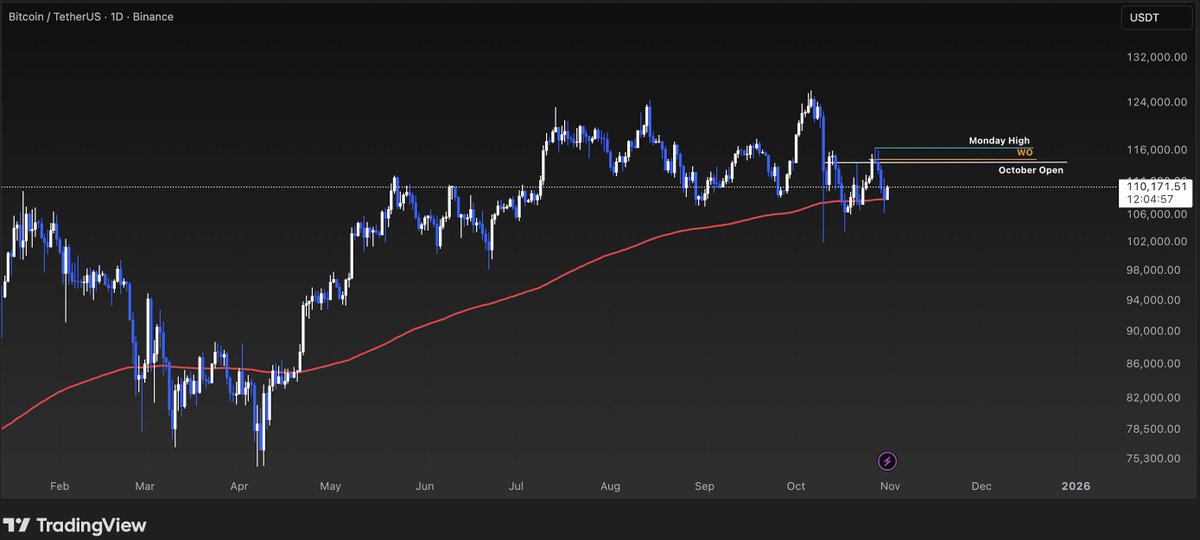Click the May label on time axis
This screenshot has width=1200, height=540.
pos(331,486)
